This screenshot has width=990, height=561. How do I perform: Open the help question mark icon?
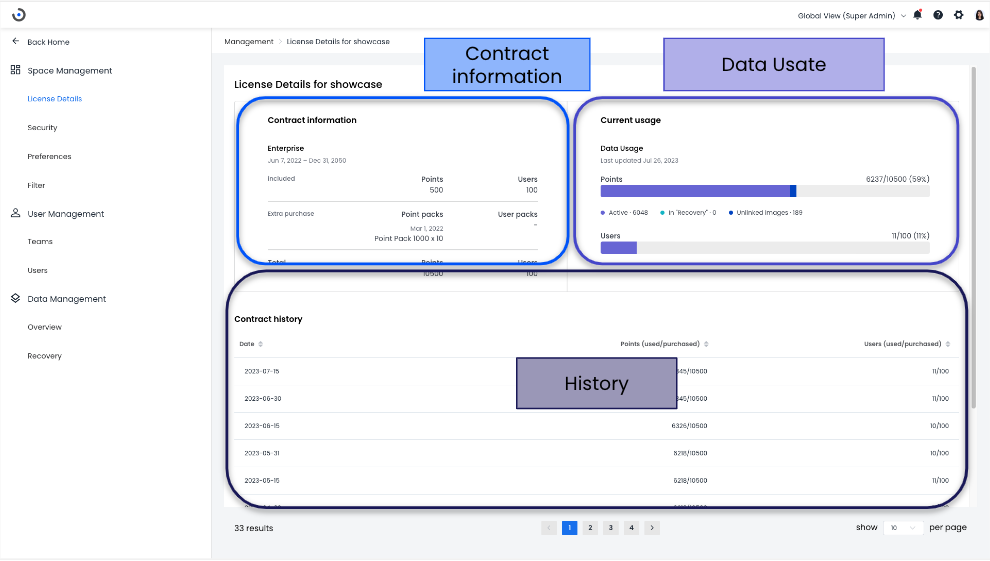[x=938, y=15]
